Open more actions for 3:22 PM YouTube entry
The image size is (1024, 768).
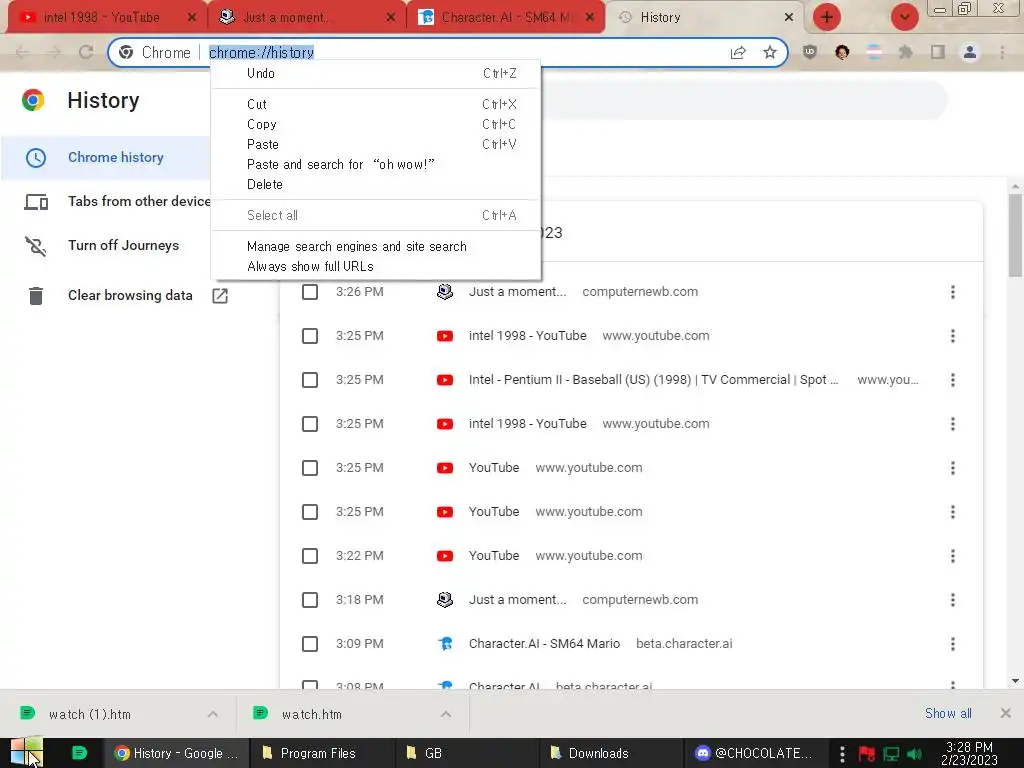(x=953, y=556)
